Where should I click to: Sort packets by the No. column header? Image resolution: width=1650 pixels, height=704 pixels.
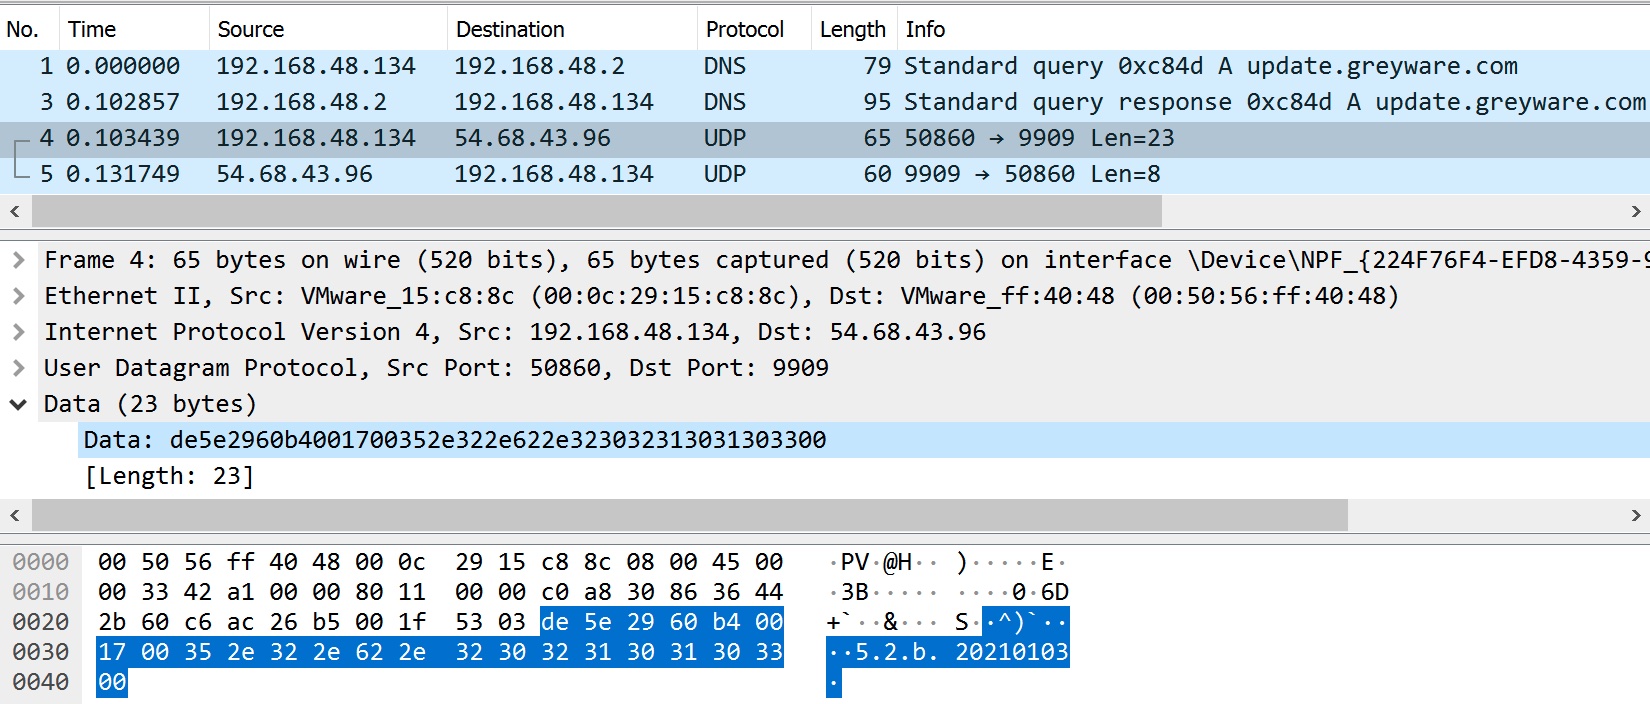[x=30, y=29]
